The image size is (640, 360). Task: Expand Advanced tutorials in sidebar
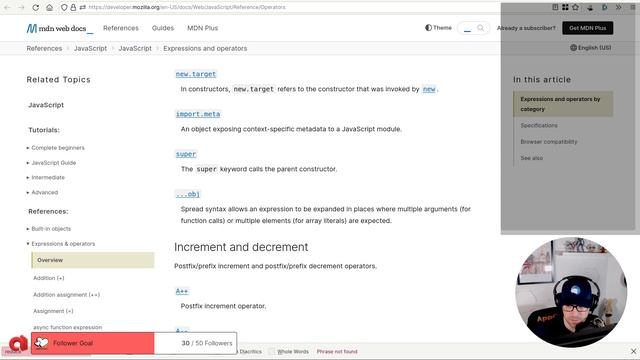tap(44, 192)
